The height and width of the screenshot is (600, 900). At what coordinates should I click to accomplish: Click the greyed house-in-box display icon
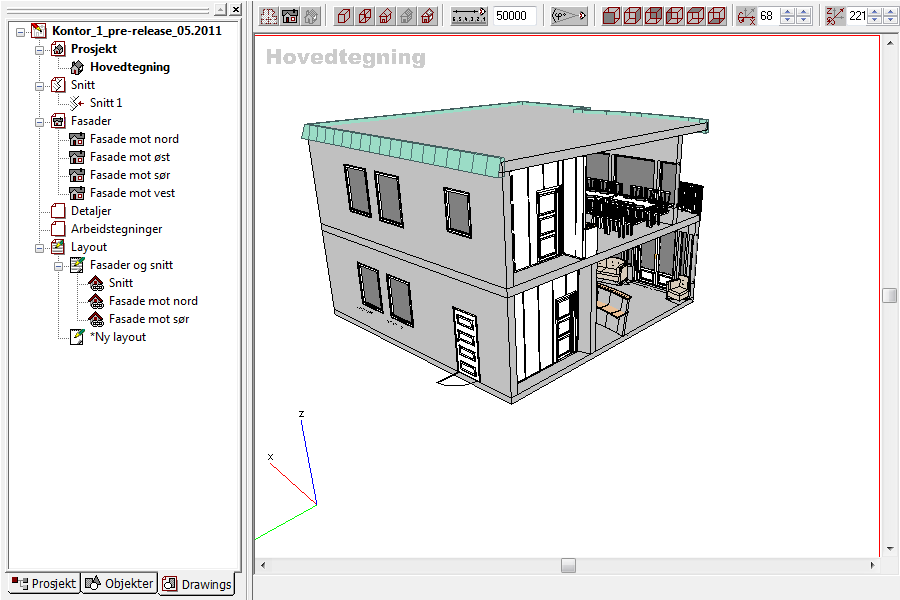pos(406,16)
